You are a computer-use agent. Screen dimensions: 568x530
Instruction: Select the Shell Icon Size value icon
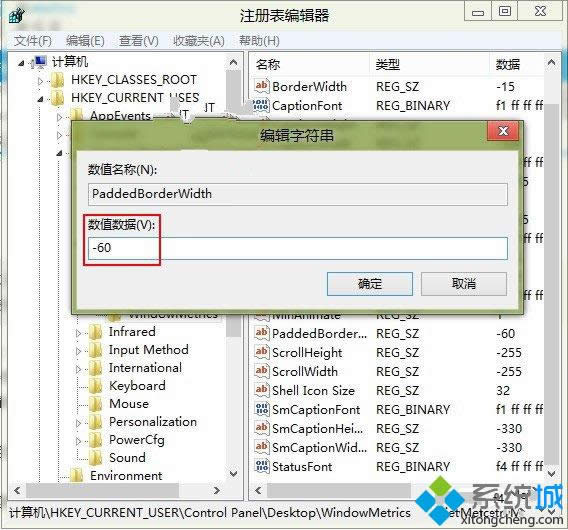(262, 390)
